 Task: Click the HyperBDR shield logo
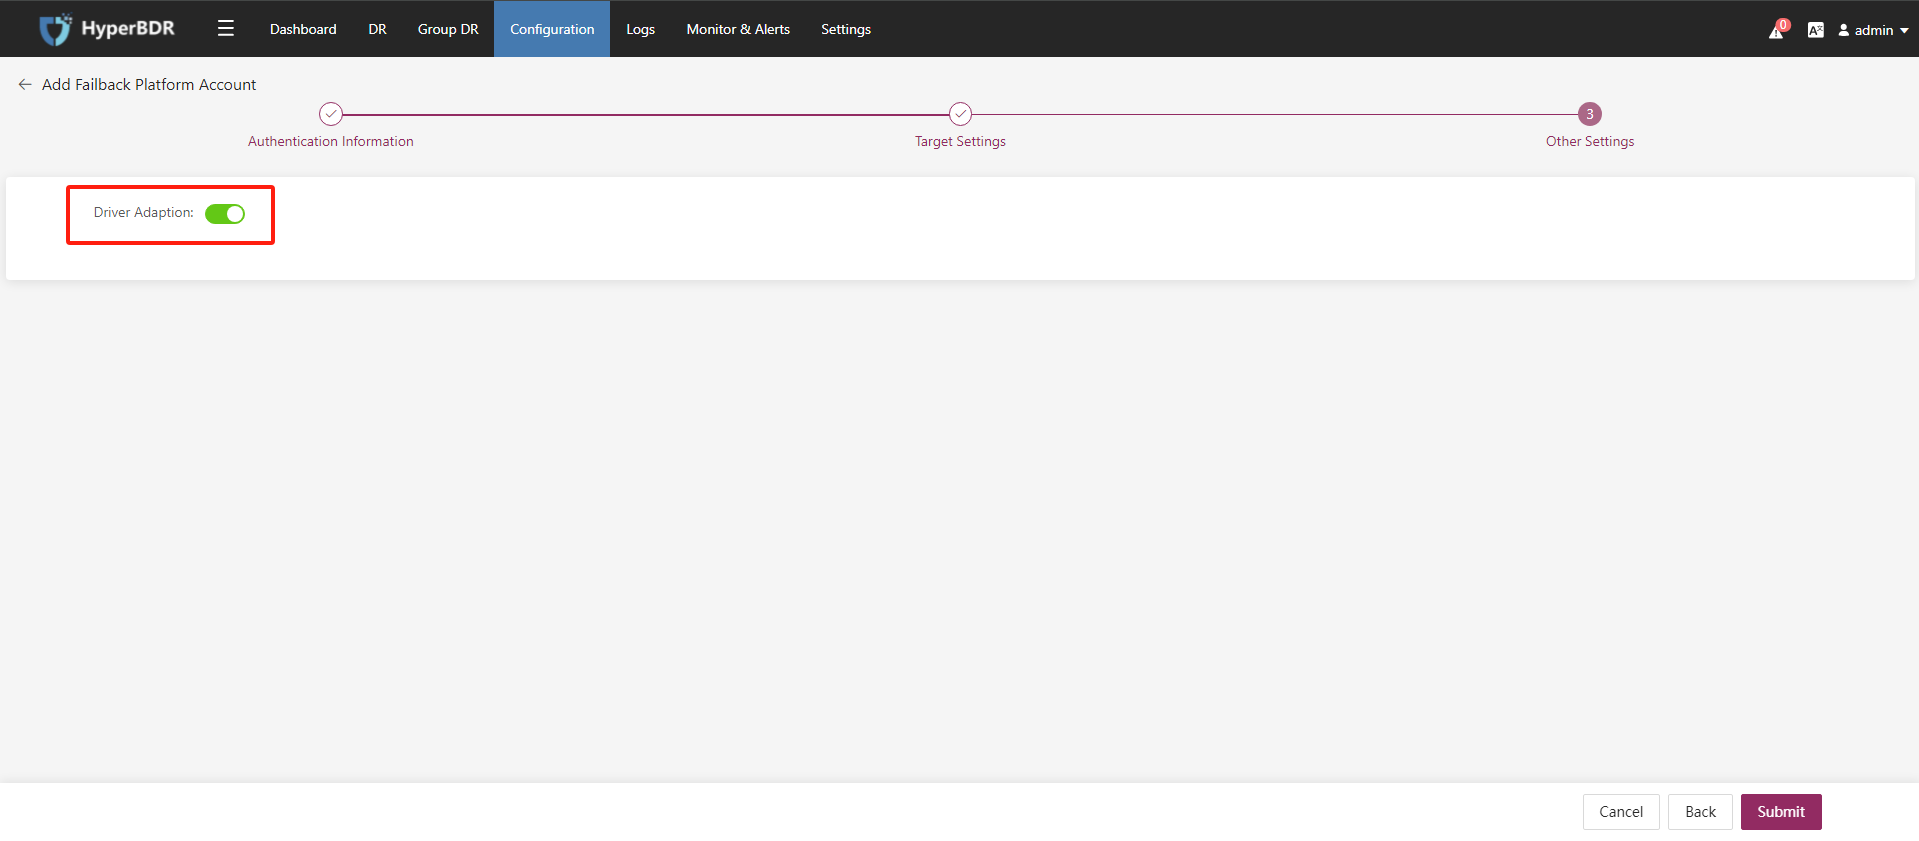tap(55, 29)
